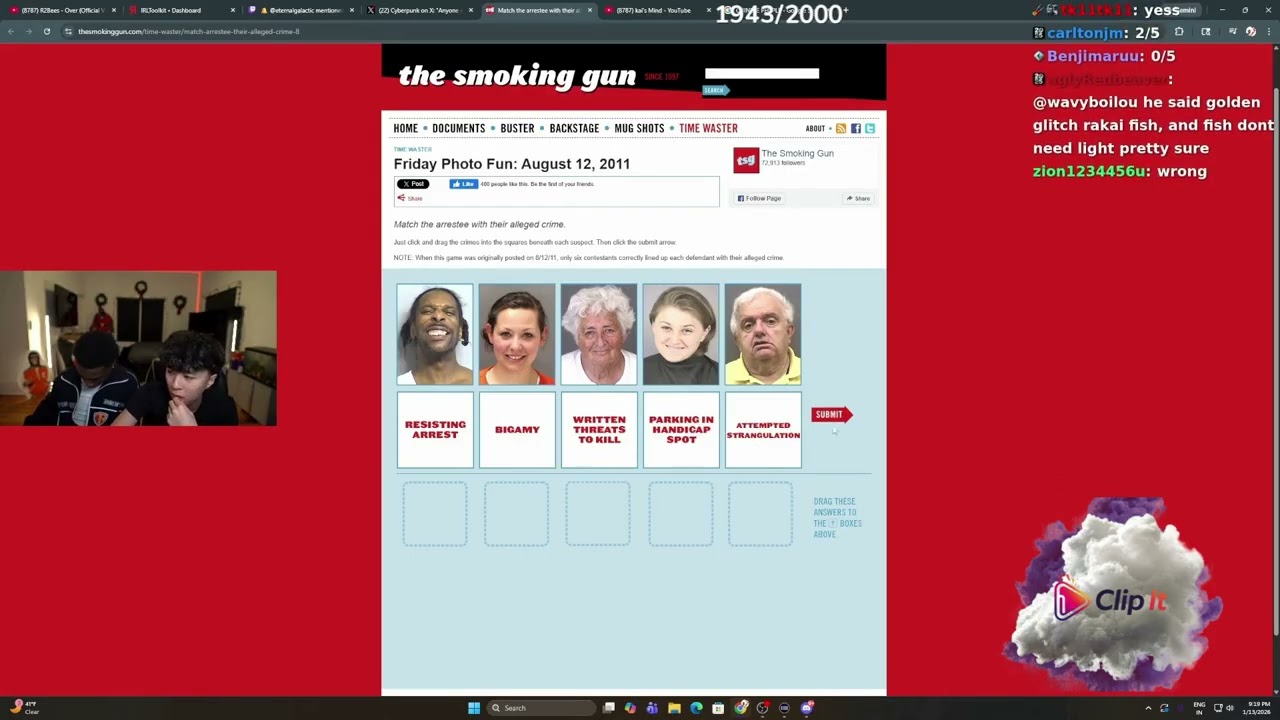Click the red Share link under X Post
1280x720 pixels.
(410, 198)
